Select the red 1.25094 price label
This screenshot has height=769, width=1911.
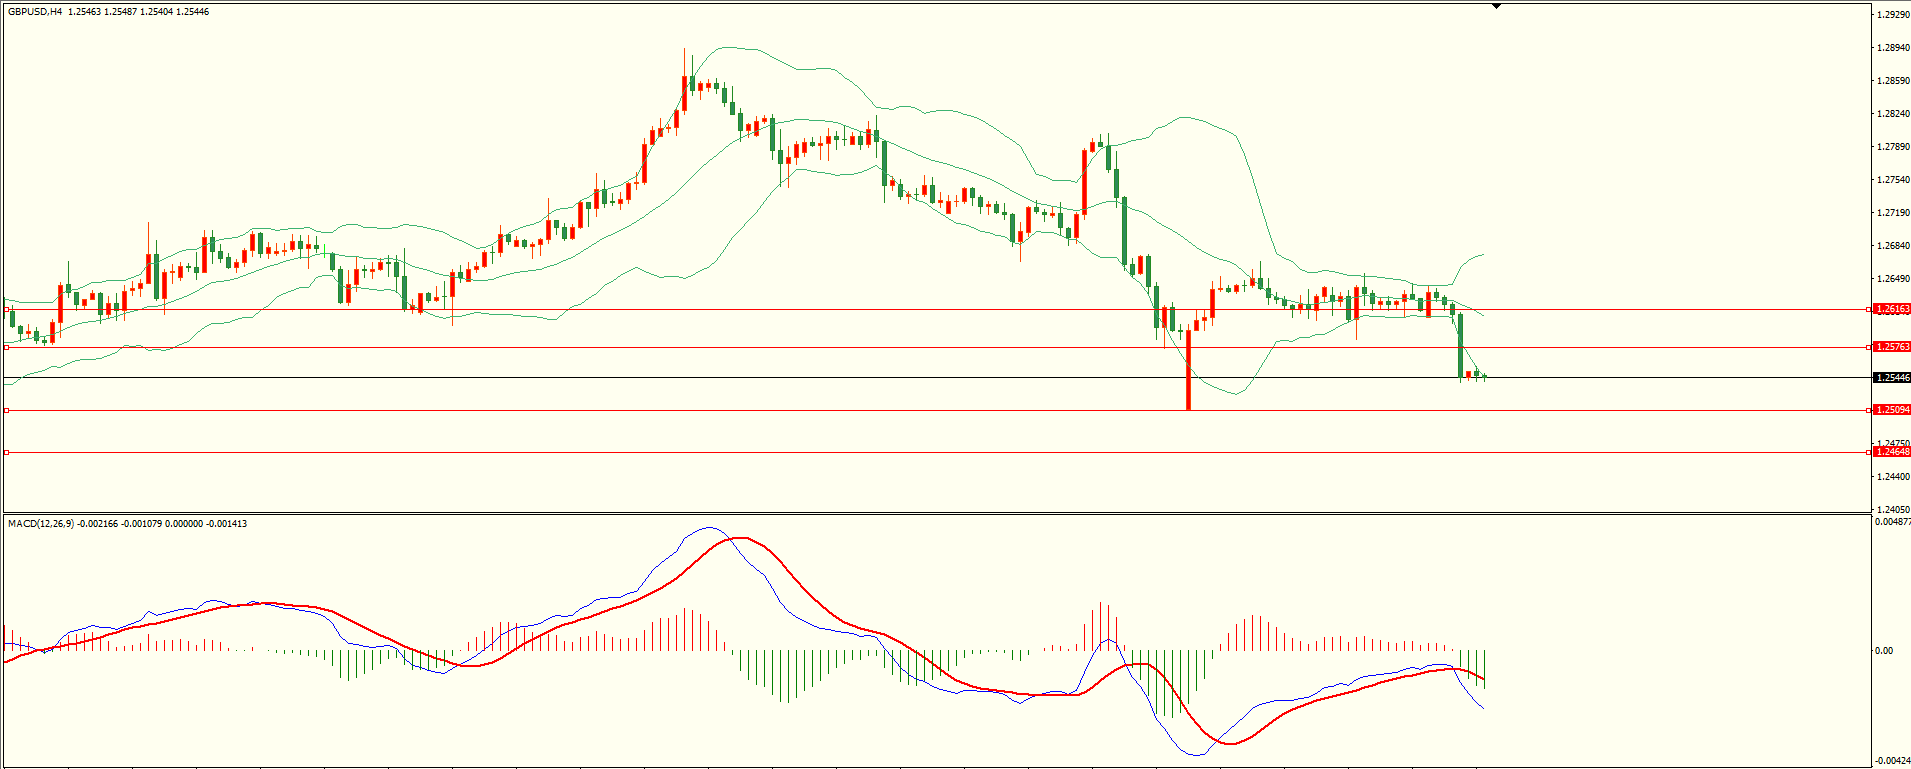point(1891,410)
